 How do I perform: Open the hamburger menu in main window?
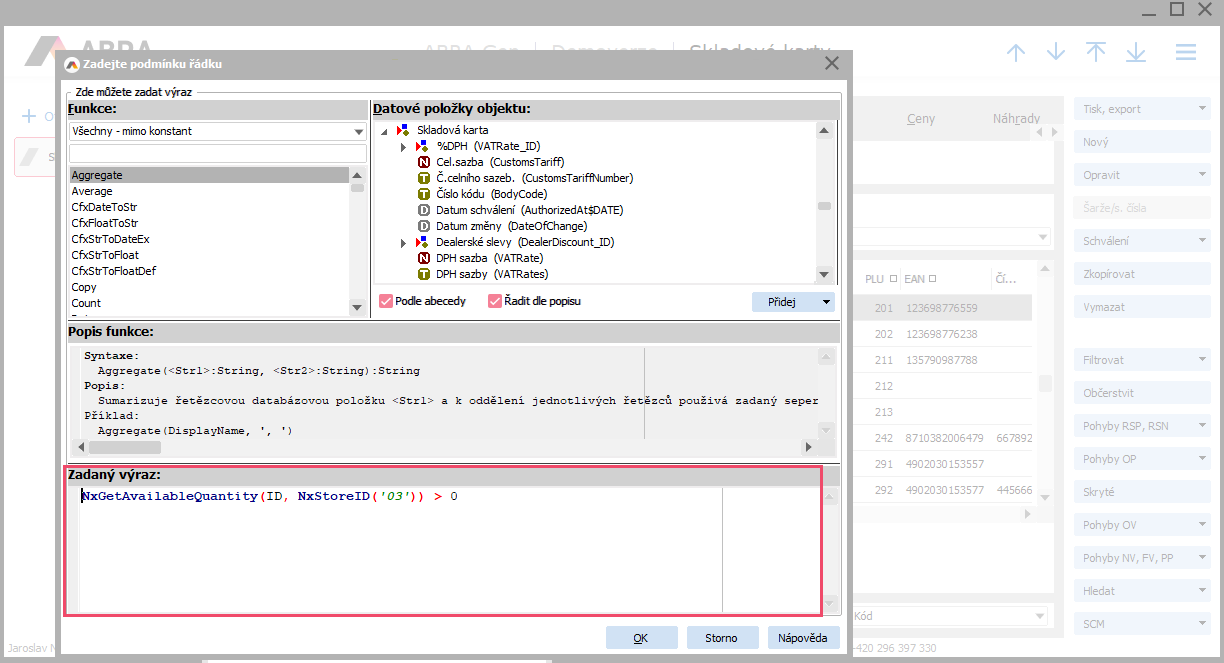[1186, 52]
